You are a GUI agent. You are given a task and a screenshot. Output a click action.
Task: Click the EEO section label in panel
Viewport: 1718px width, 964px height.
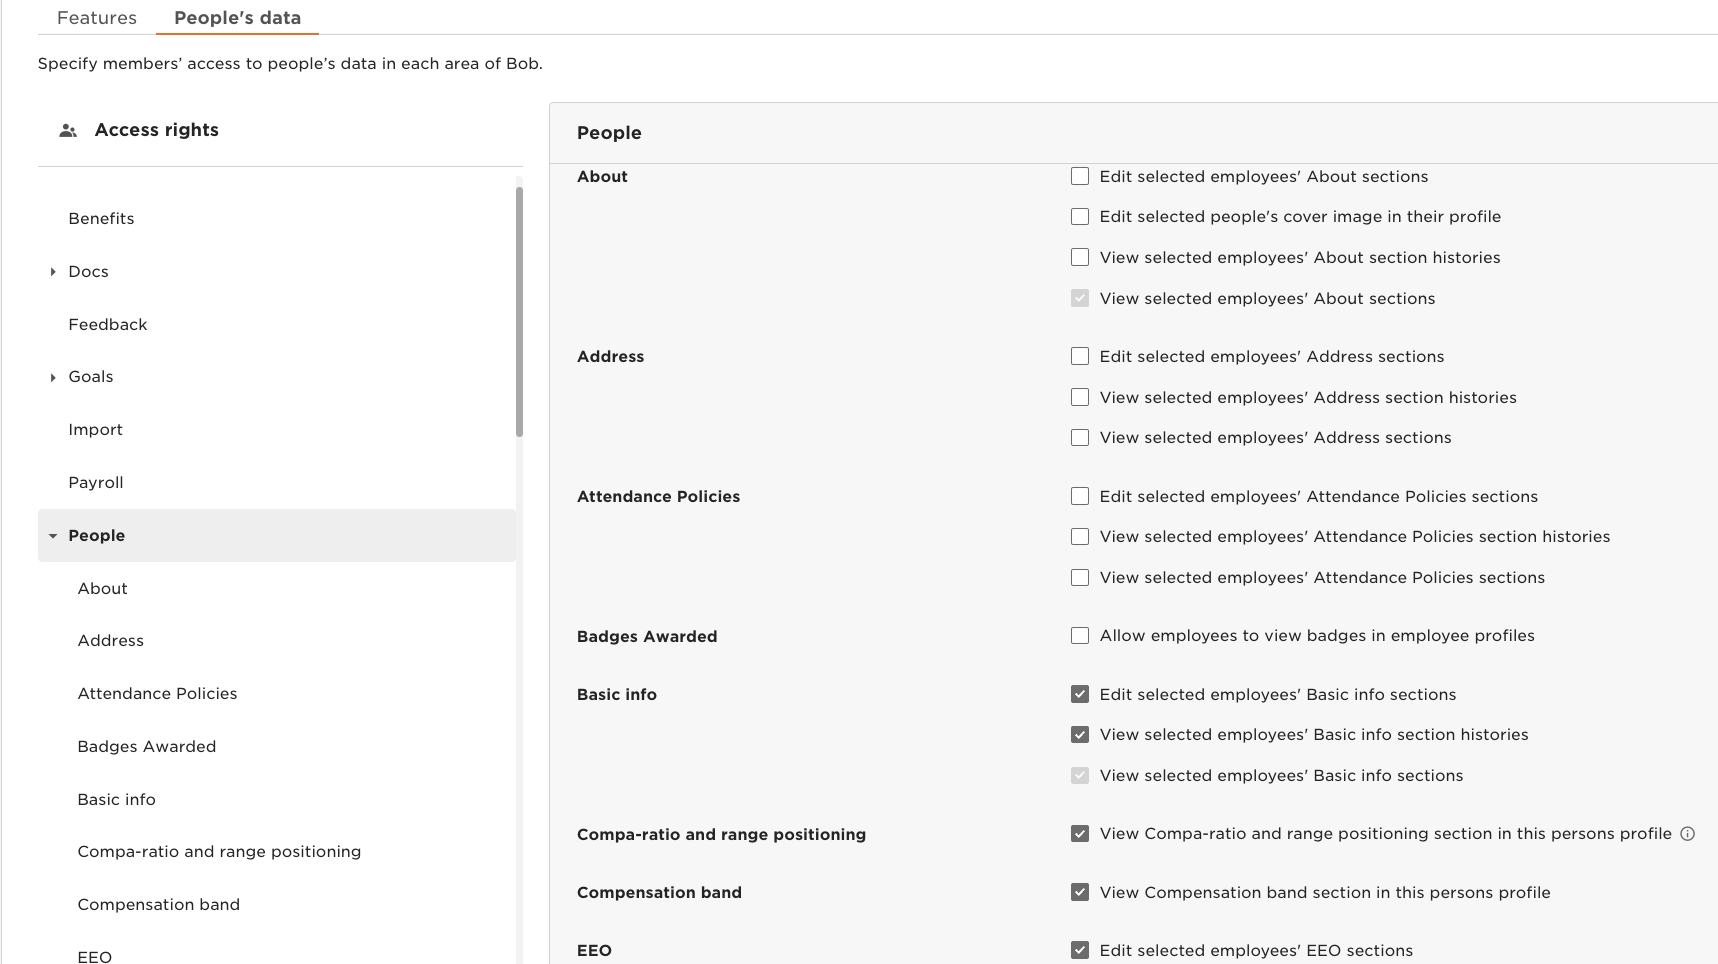tap(594, 951)
